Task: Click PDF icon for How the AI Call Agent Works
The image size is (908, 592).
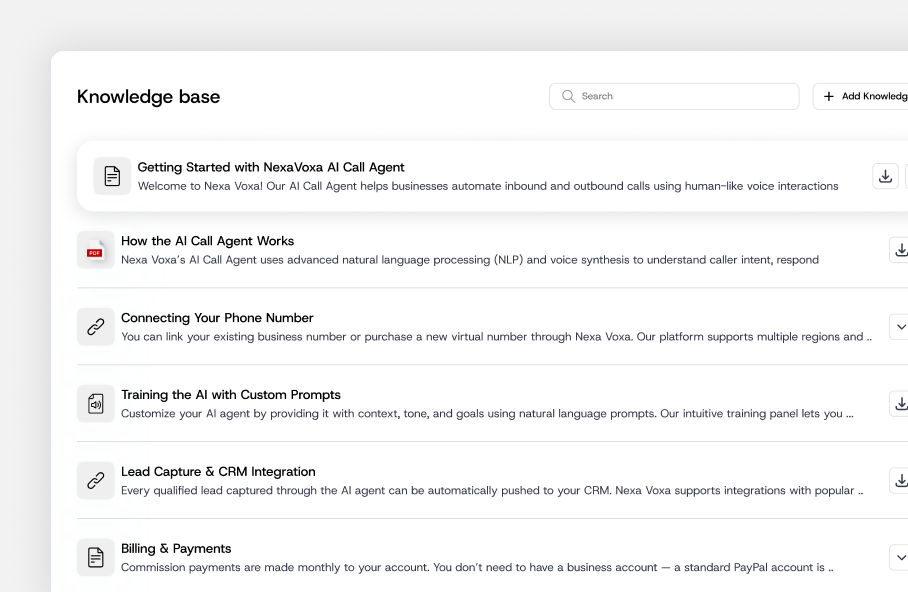Action: 96,250
